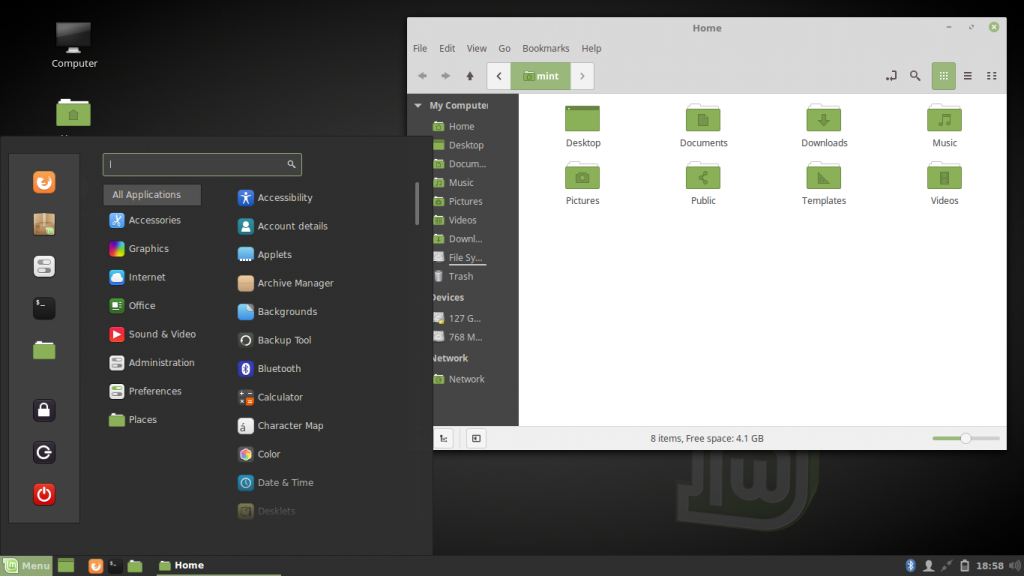This screenshot has height=576, width=1024.
Task: Open the next-folder arrow beside path bar
Action: point(583,75)
